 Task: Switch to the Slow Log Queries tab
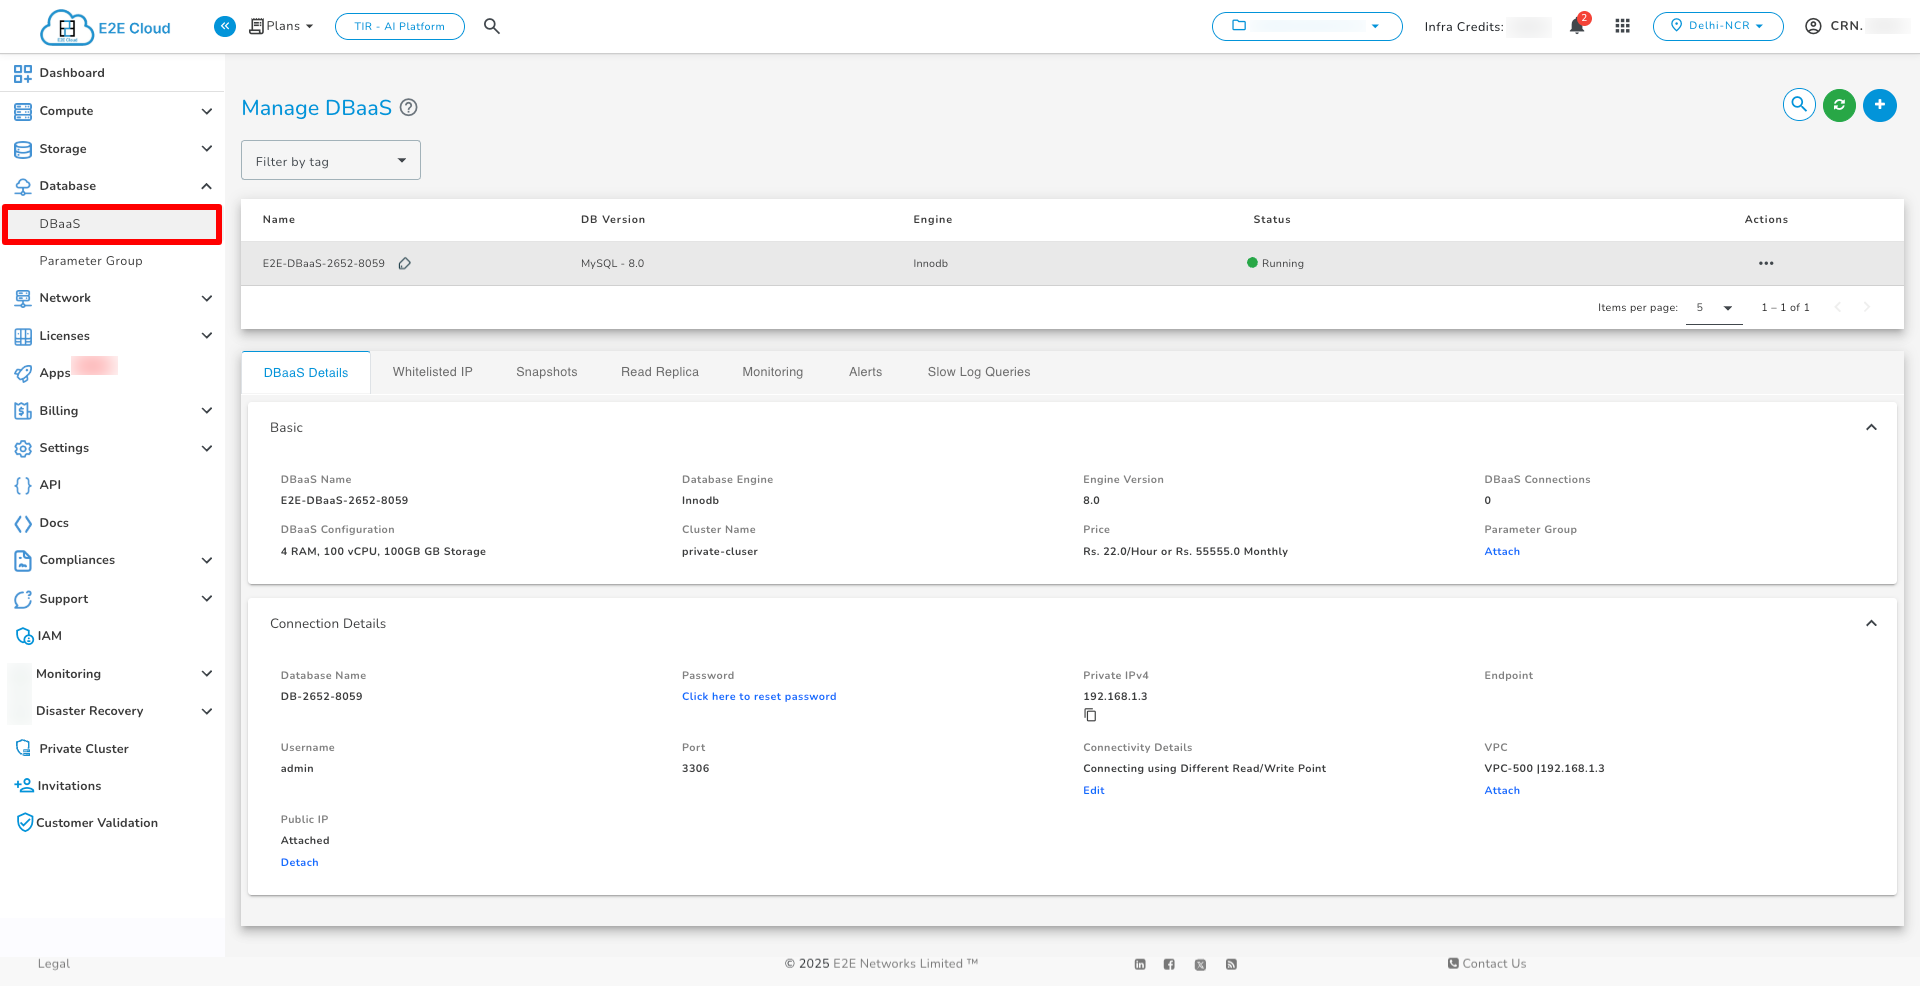pos(978,372)
